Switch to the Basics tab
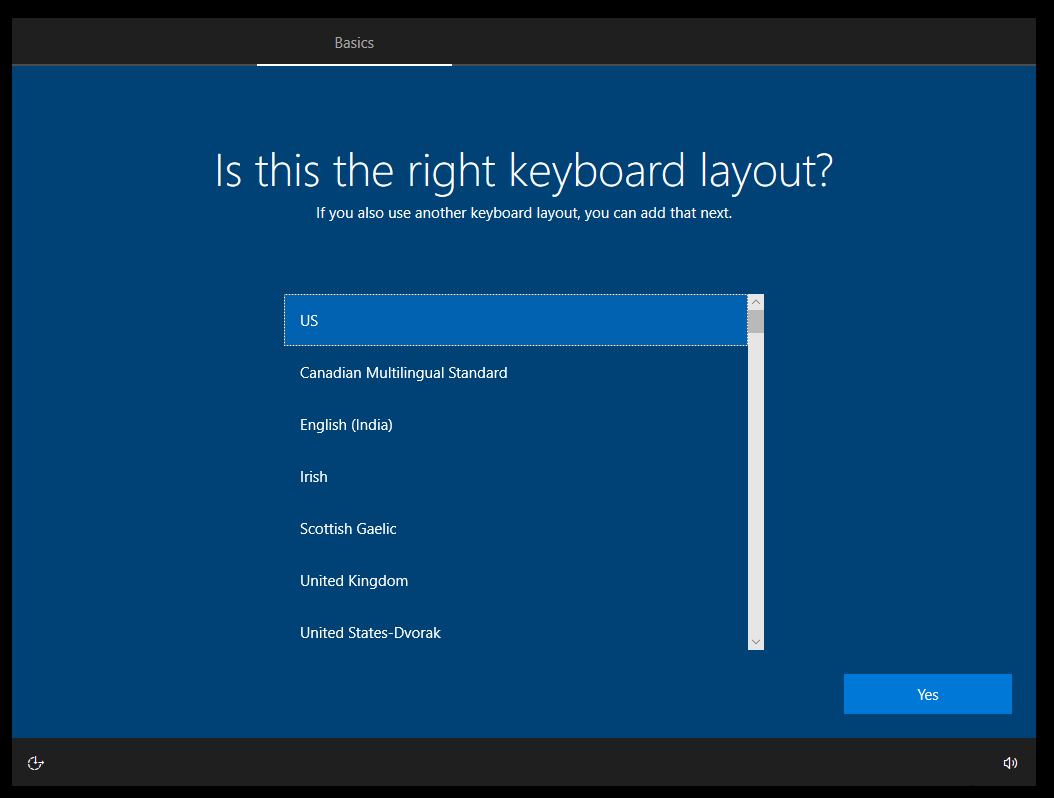 354,43
